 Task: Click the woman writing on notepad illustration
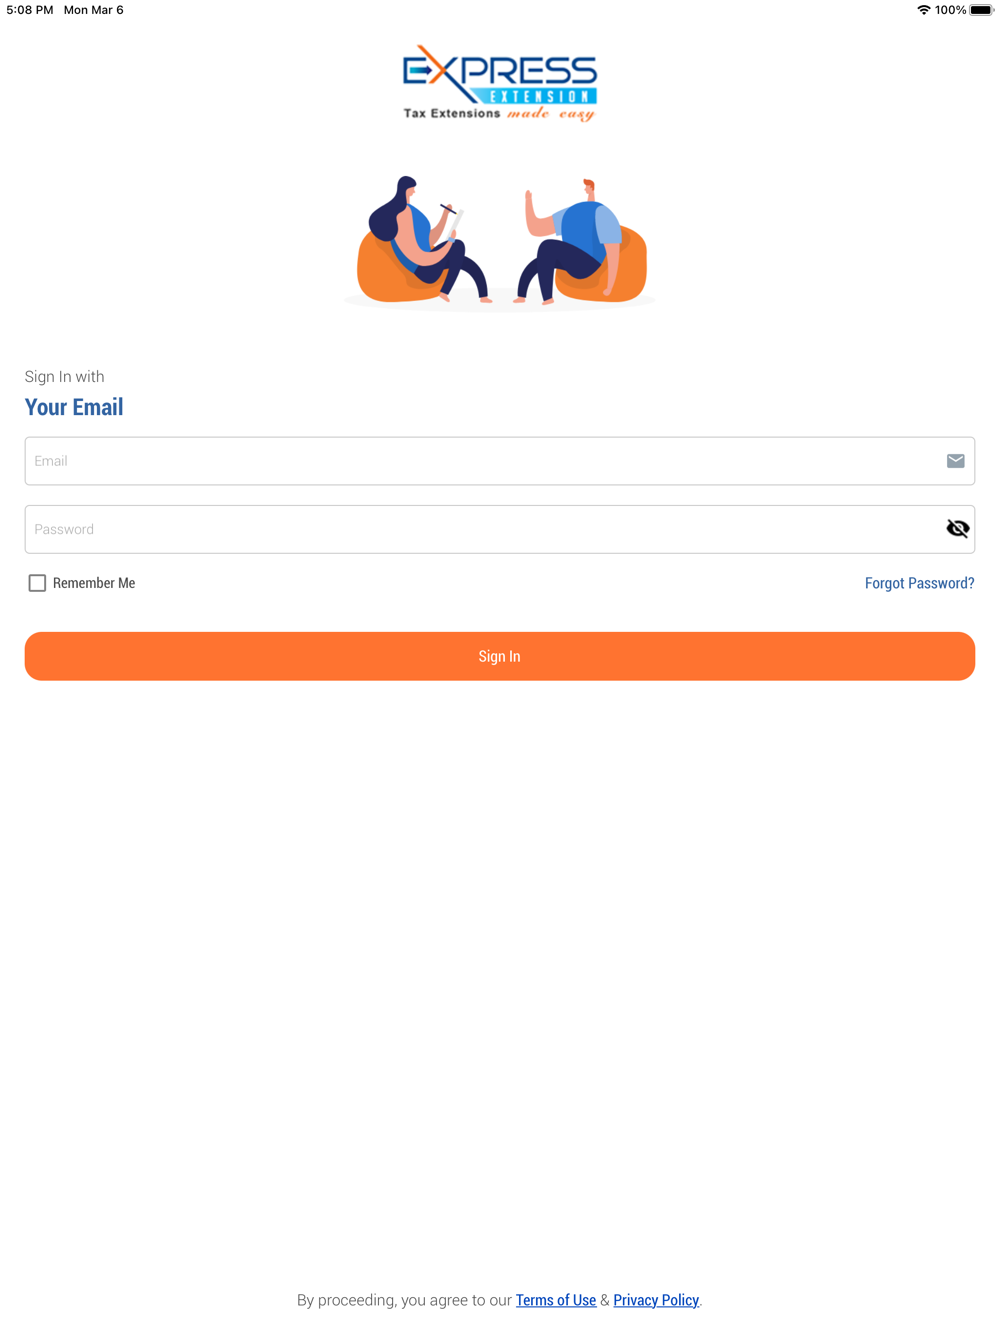[x=424, y=240]
